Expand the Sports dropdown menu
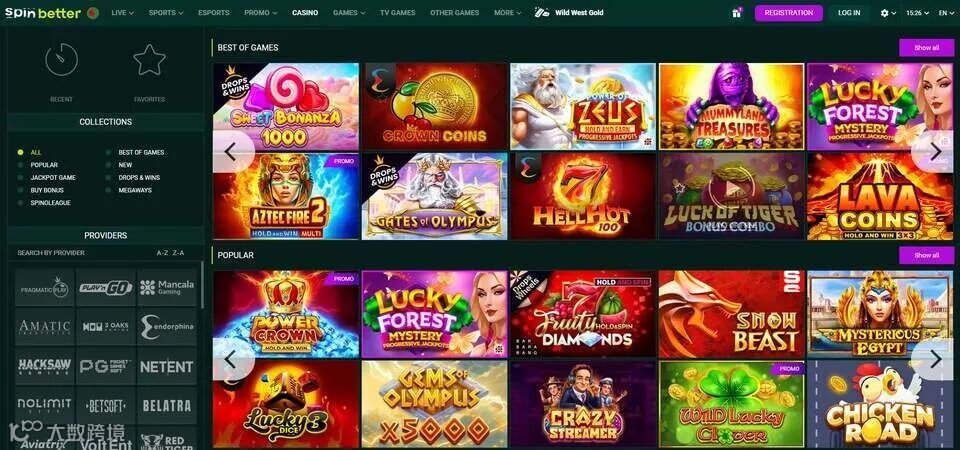The image size is (960, 450). click(165, 12)
